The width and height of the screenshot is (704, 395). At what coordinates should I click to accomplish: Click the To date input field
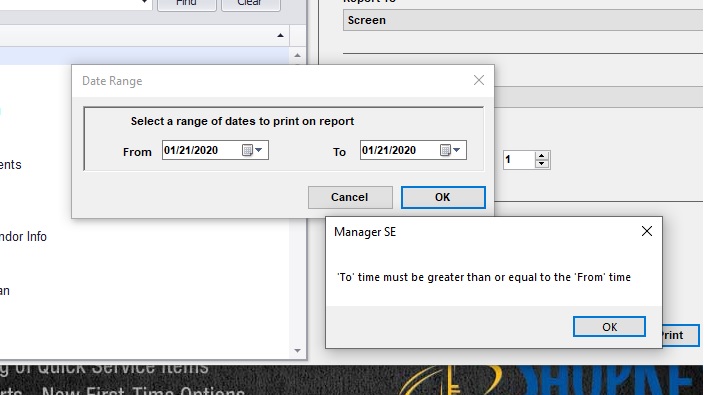(x=413, y=150)
